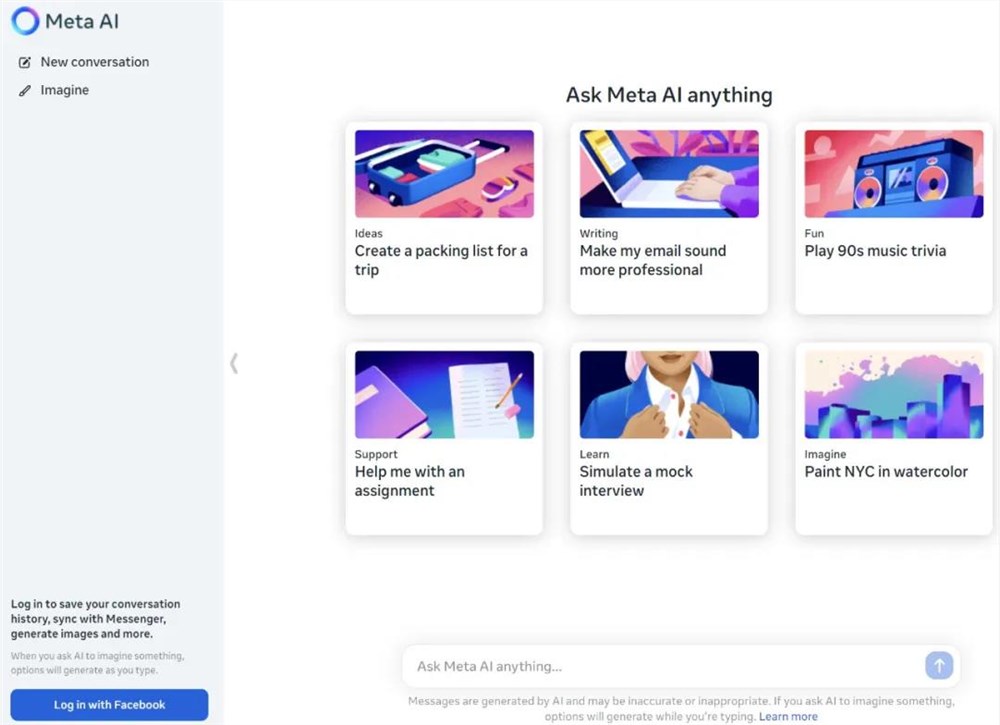Open the Learn more link
1000x725 pixels.
pyautogui.click(x=788, y=717)
